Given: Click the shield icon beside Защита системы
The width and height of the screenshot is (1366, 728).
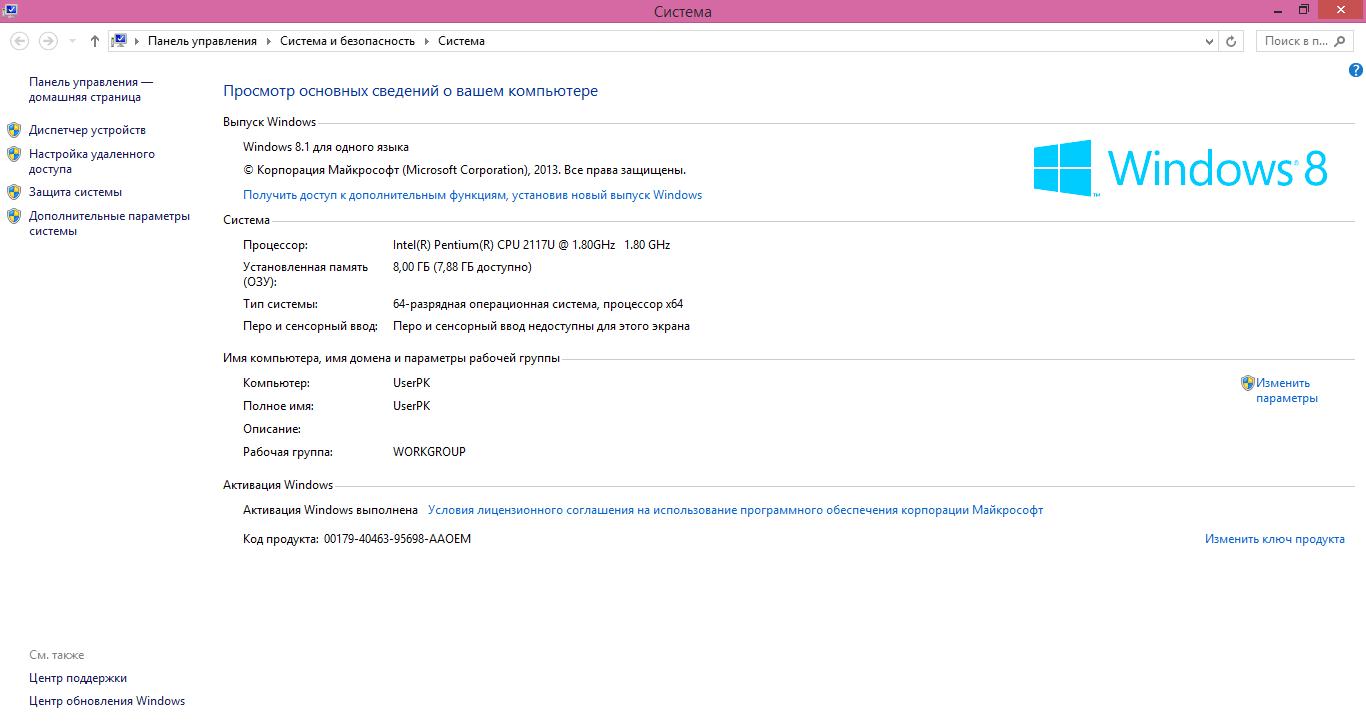Looking at the screenshot, I should [x=14, y=192].
